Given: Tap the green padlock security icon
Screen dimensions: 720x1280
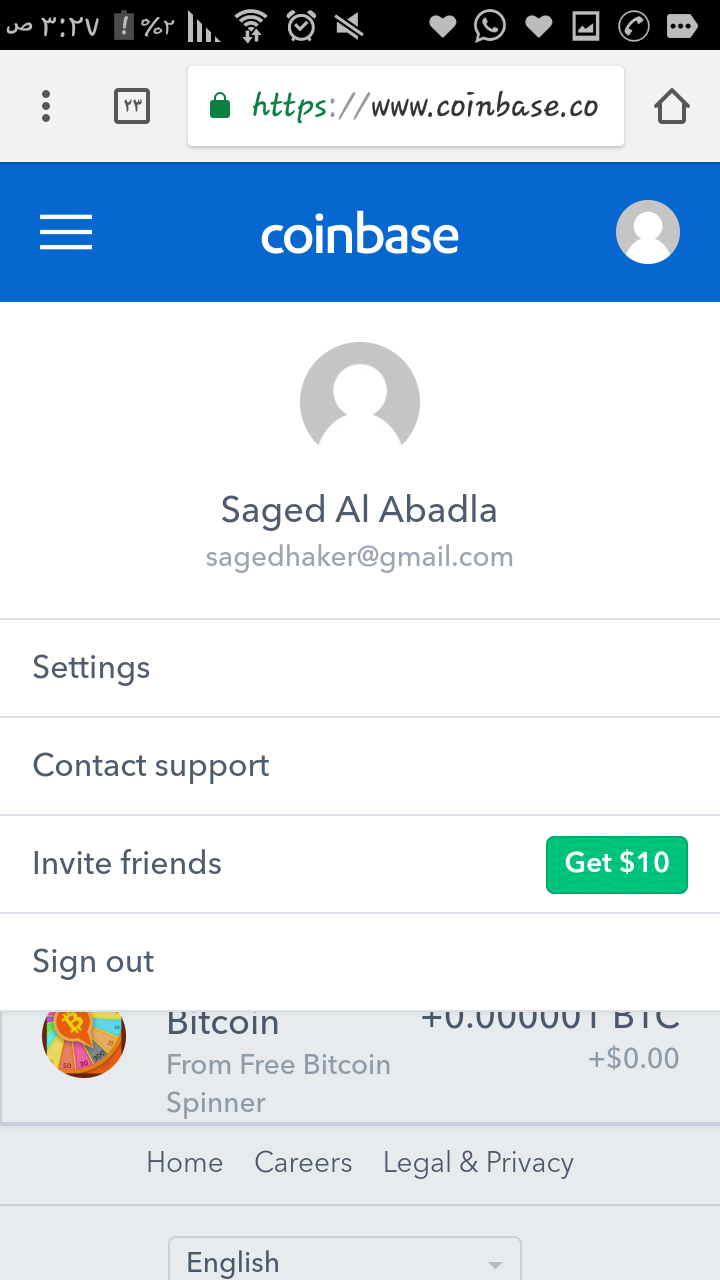Looking at the screenshot, I should (220, 106).
